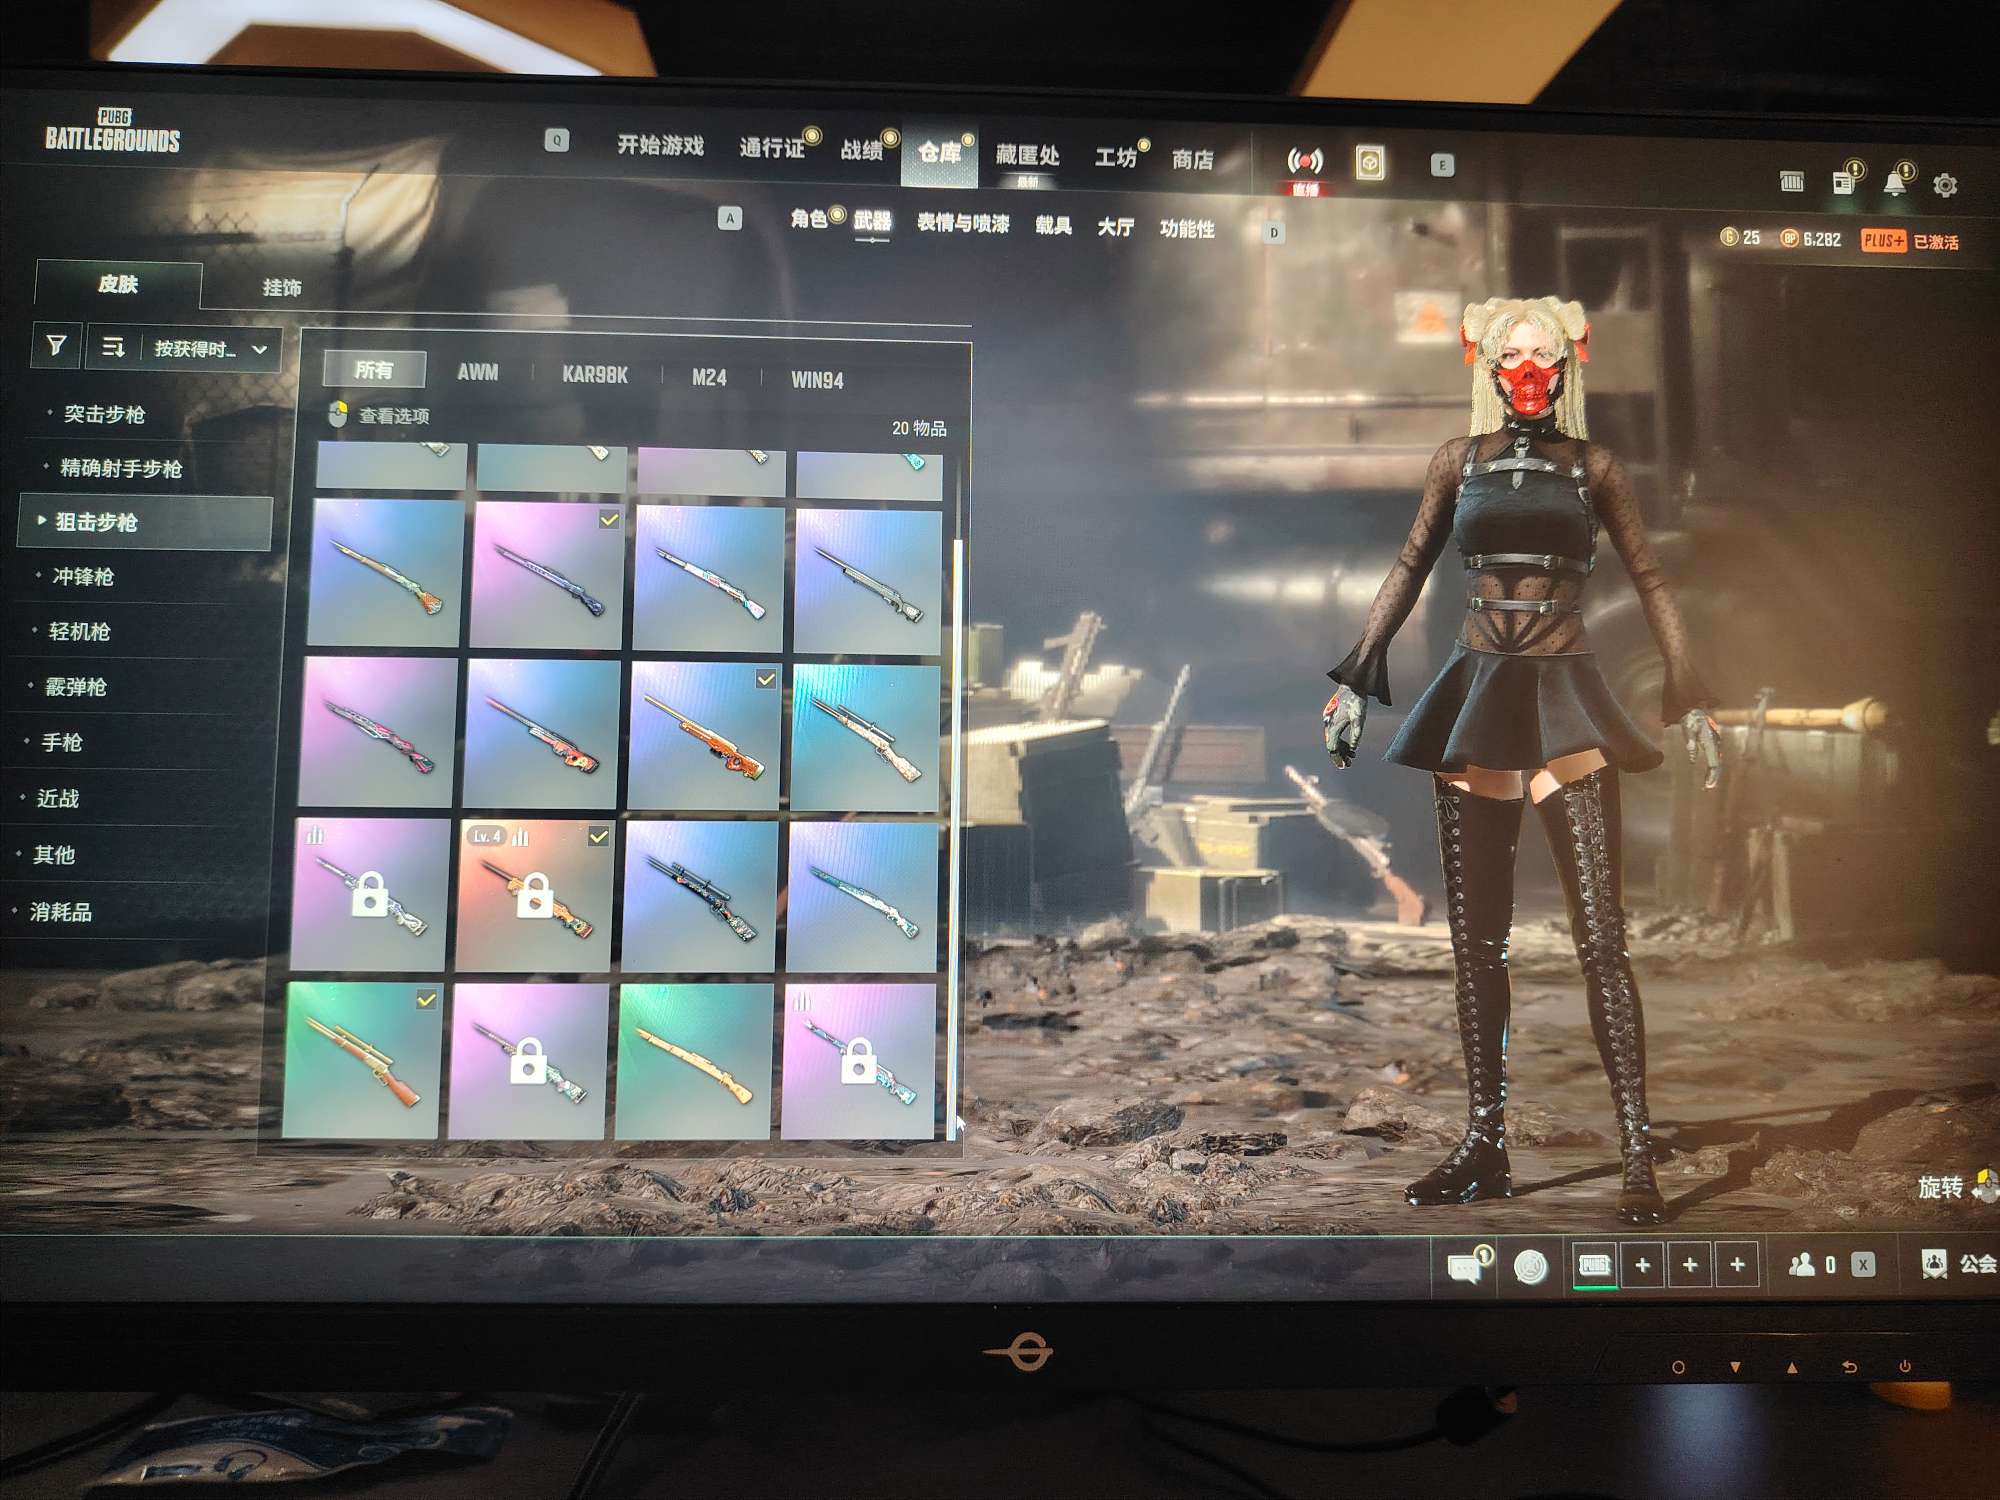Select the PUBG team slot
Screen dimensions: 2000x1500
point(1594,1265)
